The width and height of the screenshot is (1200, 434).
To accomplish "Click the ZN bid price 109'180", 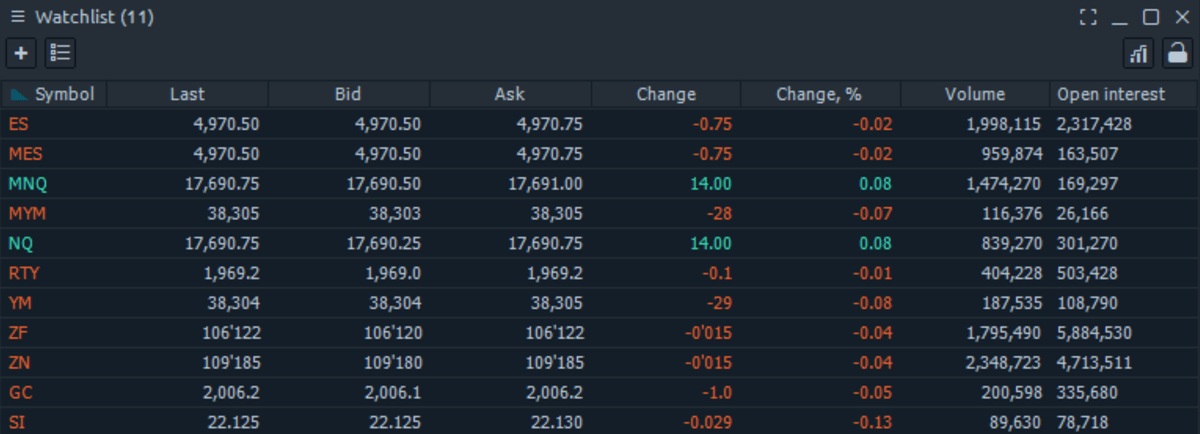I will click(391, 364).
